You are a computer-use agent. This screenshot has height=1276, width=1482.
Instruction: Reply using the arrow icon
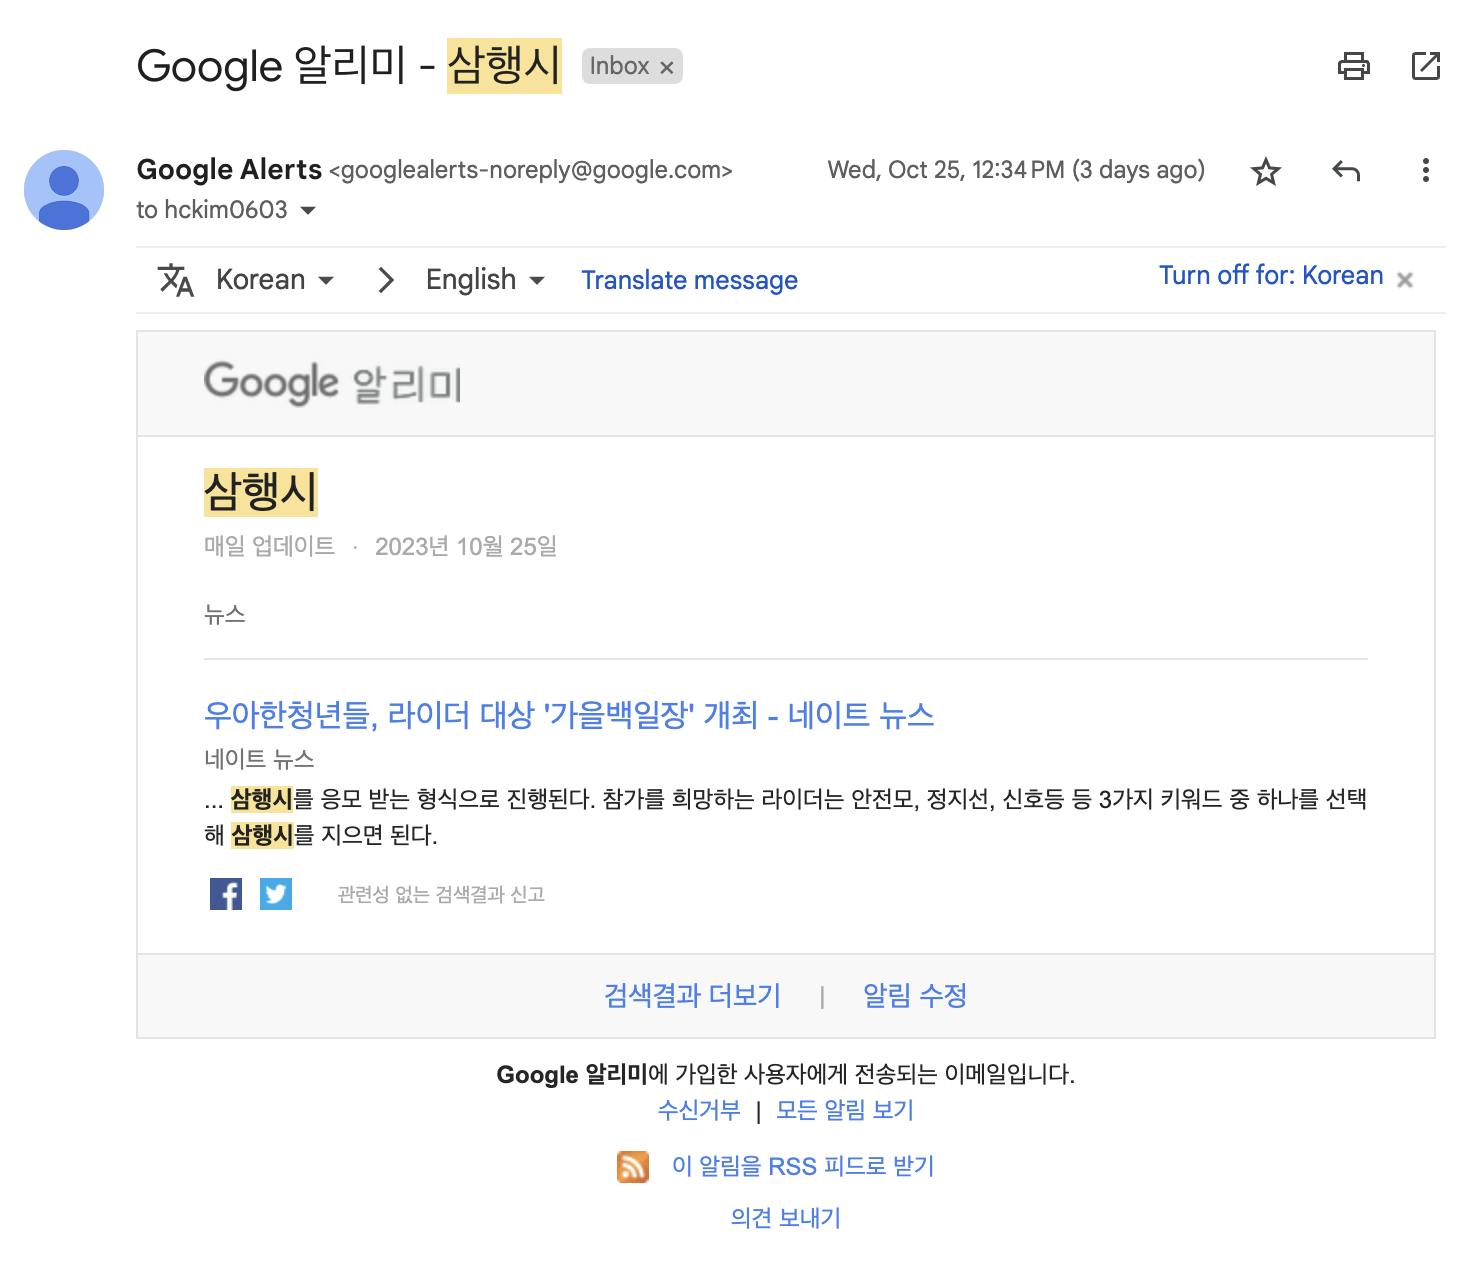click(1346, 171)
